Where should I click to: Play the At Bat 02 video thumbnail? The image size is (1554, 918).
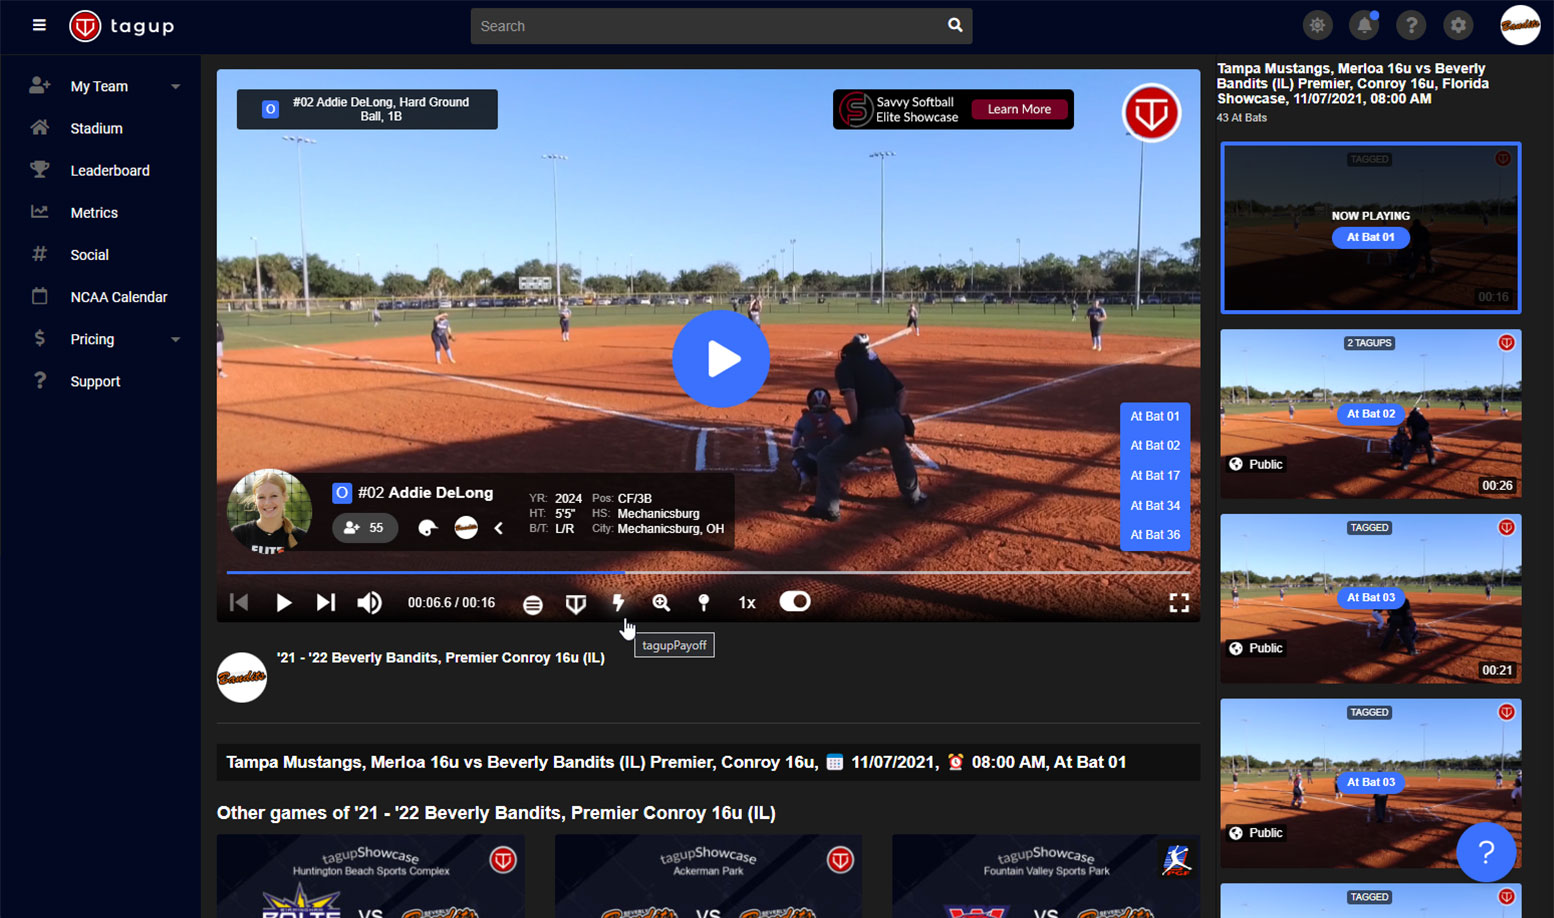(1370, 414)
